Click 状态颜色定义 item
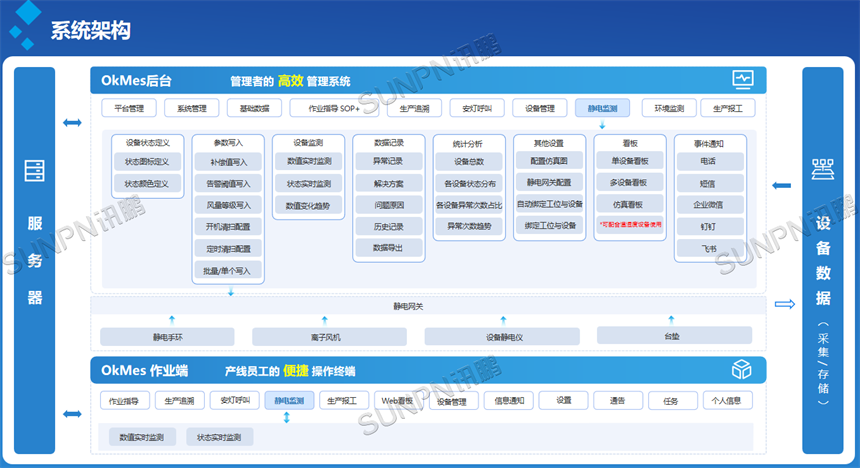 coord(148,183)
